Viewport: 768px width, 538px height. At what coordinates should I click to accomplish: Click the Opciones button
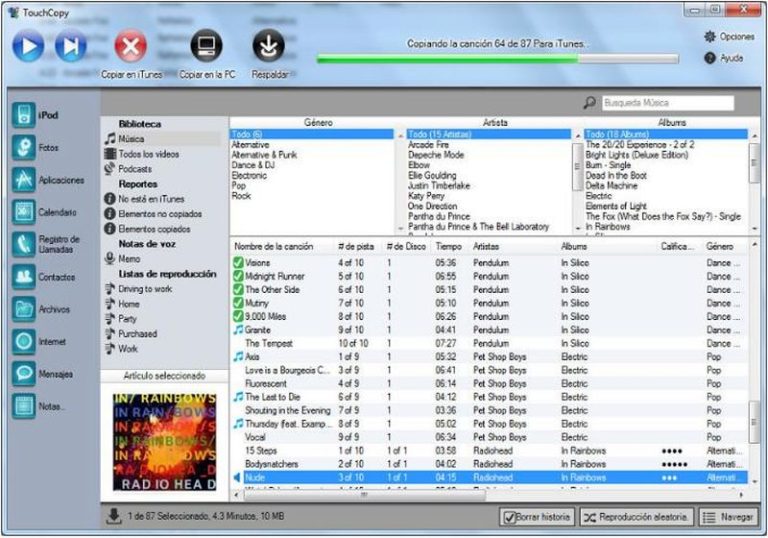(x=729, y=36)
